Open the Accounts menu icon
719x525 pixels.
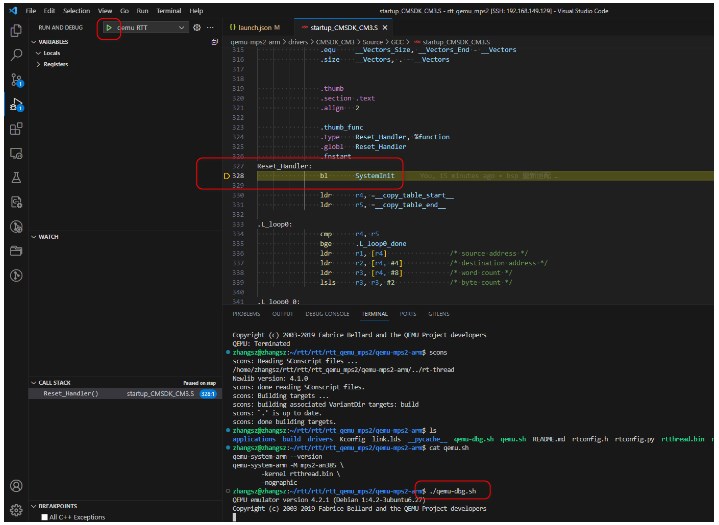click(x=15, y=486)
